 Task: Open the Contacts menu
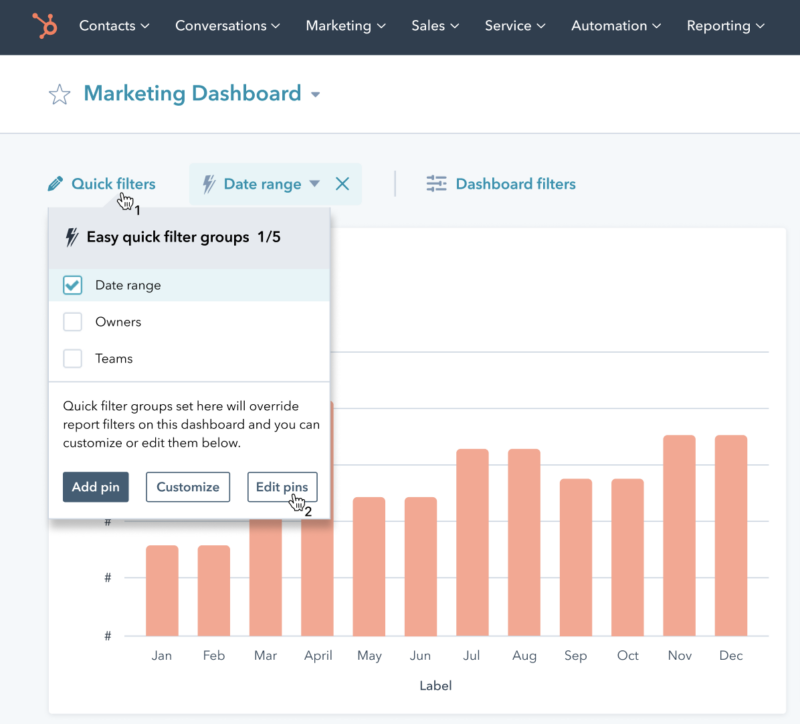[114, 26]
